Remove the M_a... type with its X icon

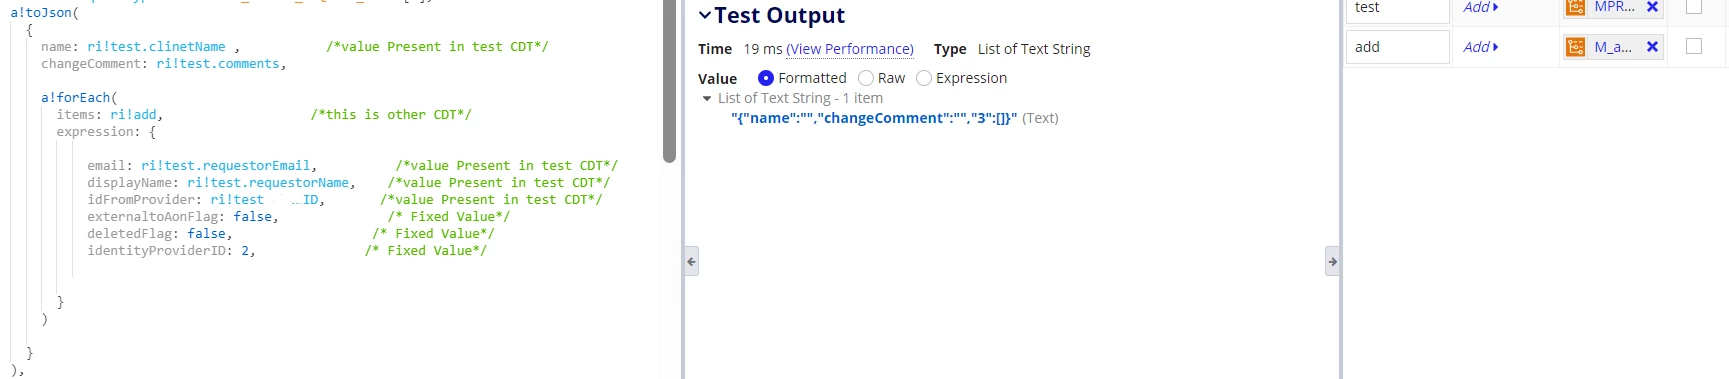click(x=1652, y=47)
